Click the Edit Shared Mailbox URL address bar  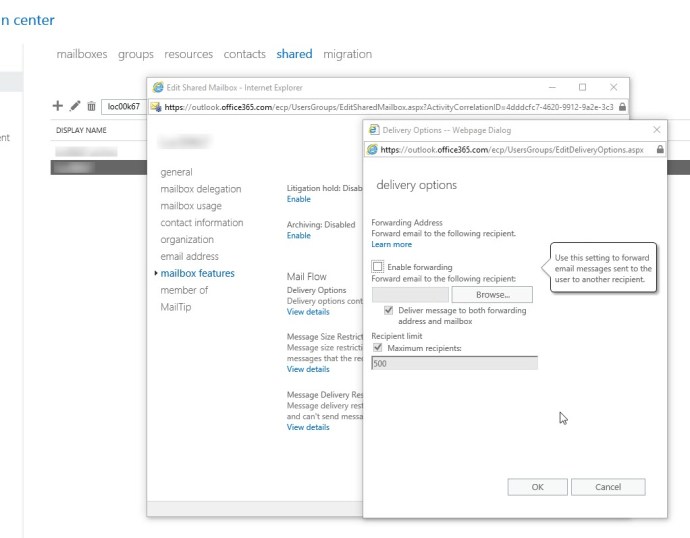pos(388,107)
